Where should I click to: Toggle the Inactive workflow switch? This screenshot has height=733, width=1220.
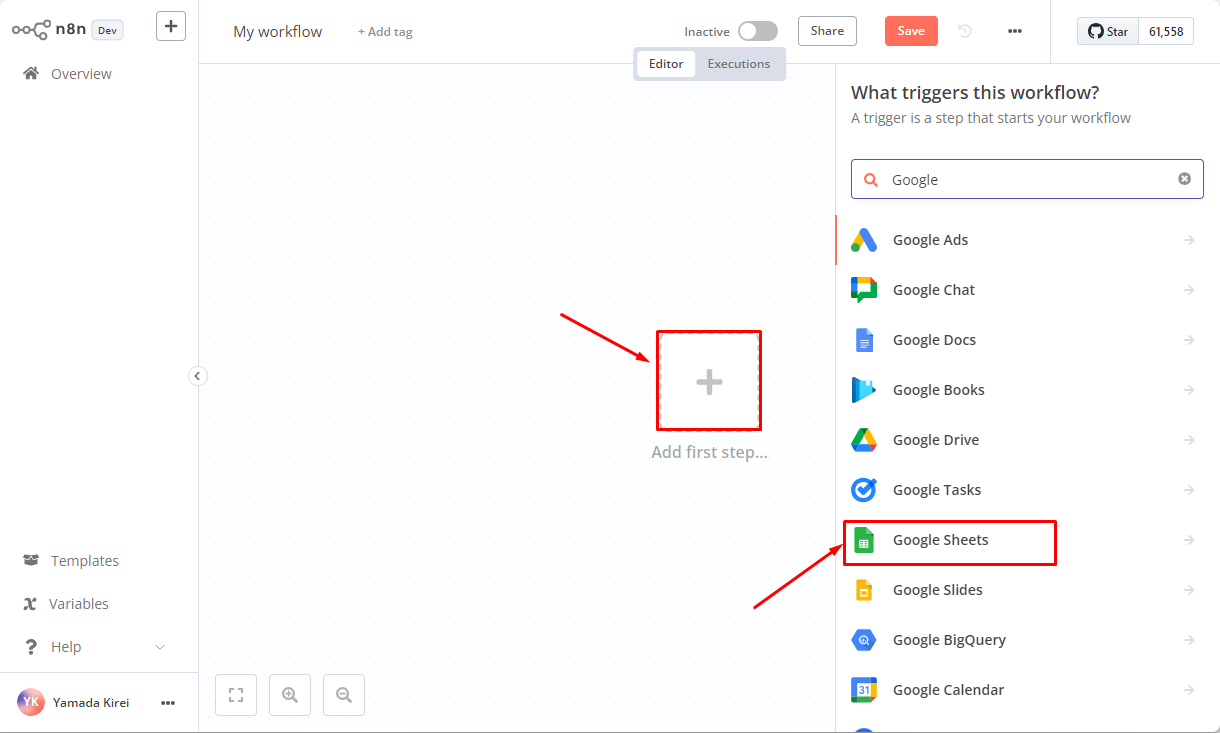coord(758,31)
